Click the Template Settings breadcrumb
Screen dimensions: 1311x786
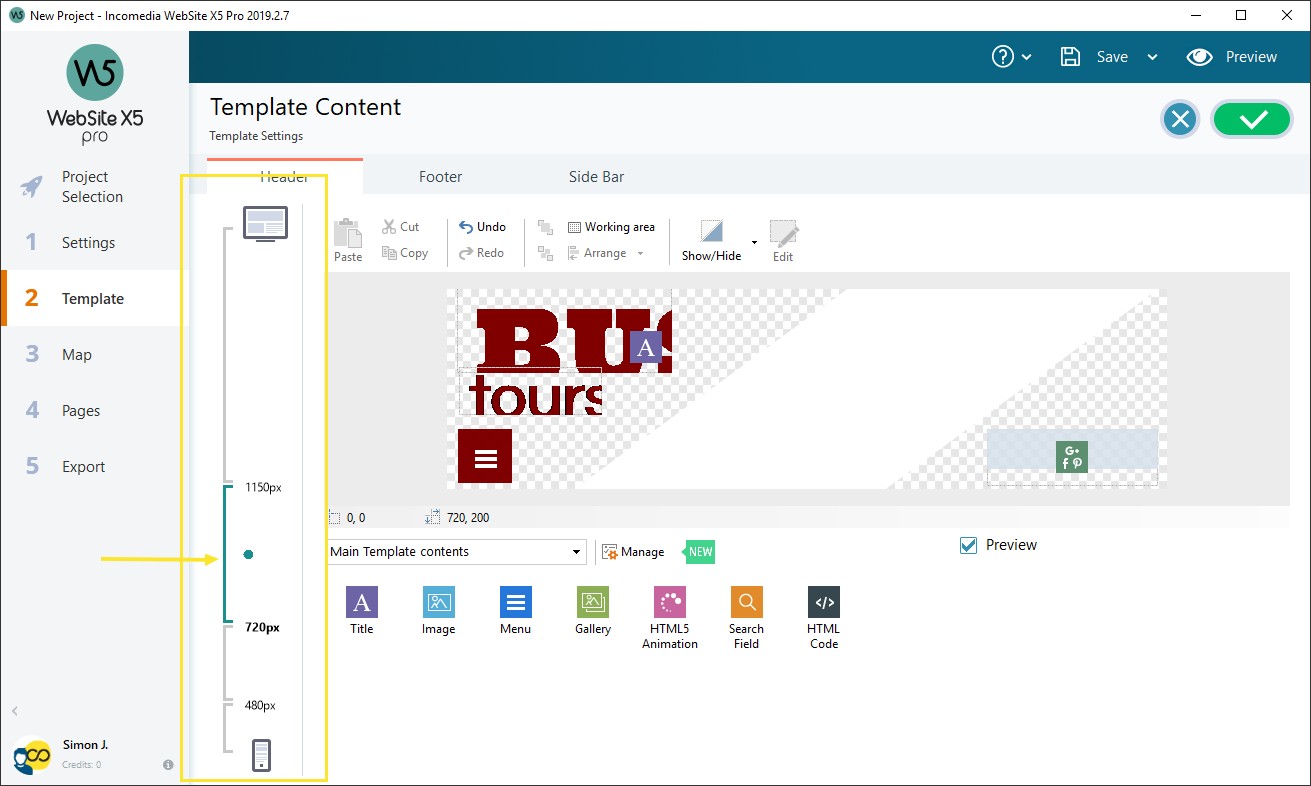[x=256, y=136]
